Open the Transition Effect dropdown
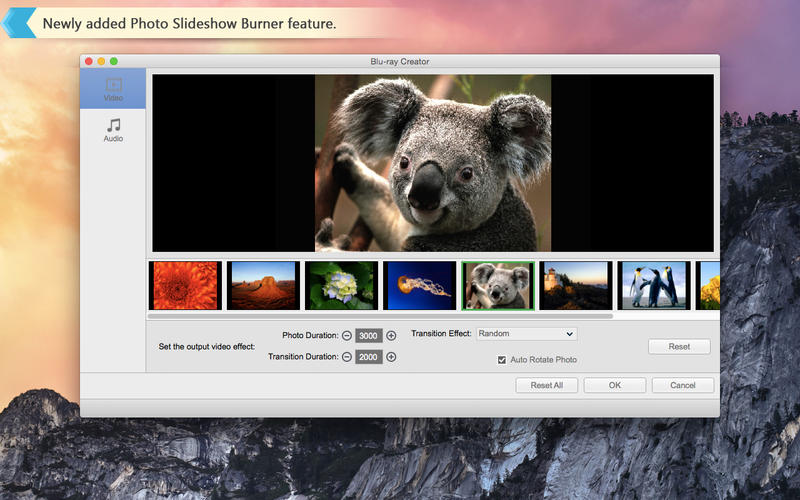The width and height of the screenshot is (800, 500). pos(526,334)
